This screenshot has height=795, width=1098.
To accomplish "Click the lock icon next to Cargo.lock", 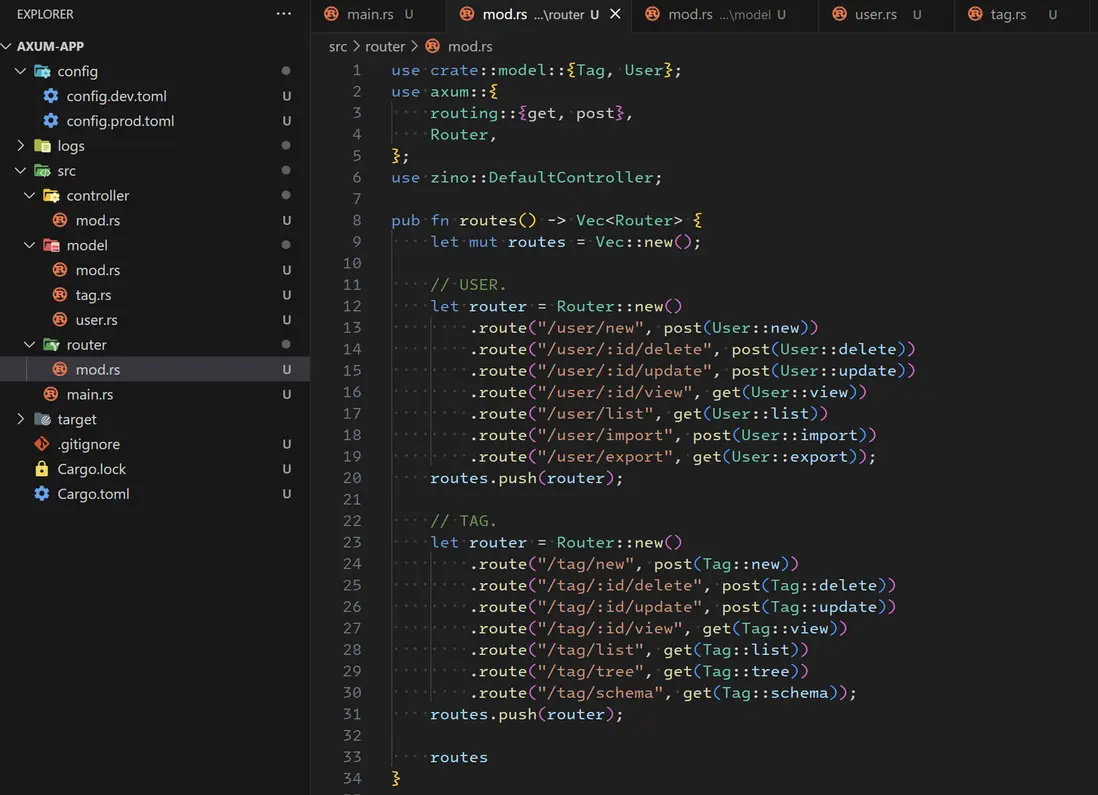I will tap(42, 469).
